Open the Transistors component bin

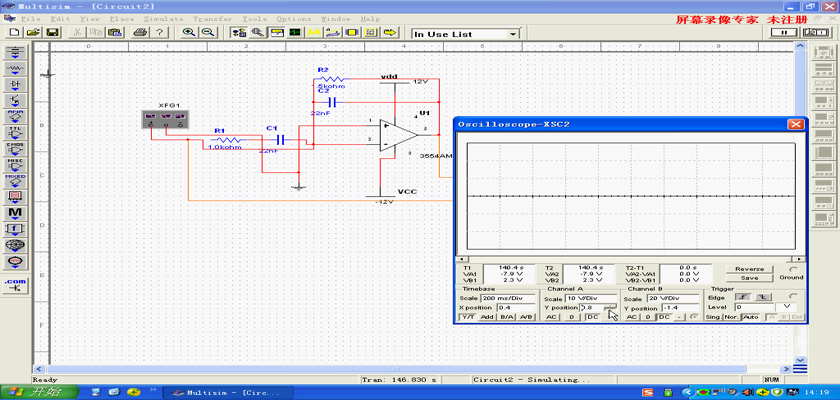pos(16,101)
